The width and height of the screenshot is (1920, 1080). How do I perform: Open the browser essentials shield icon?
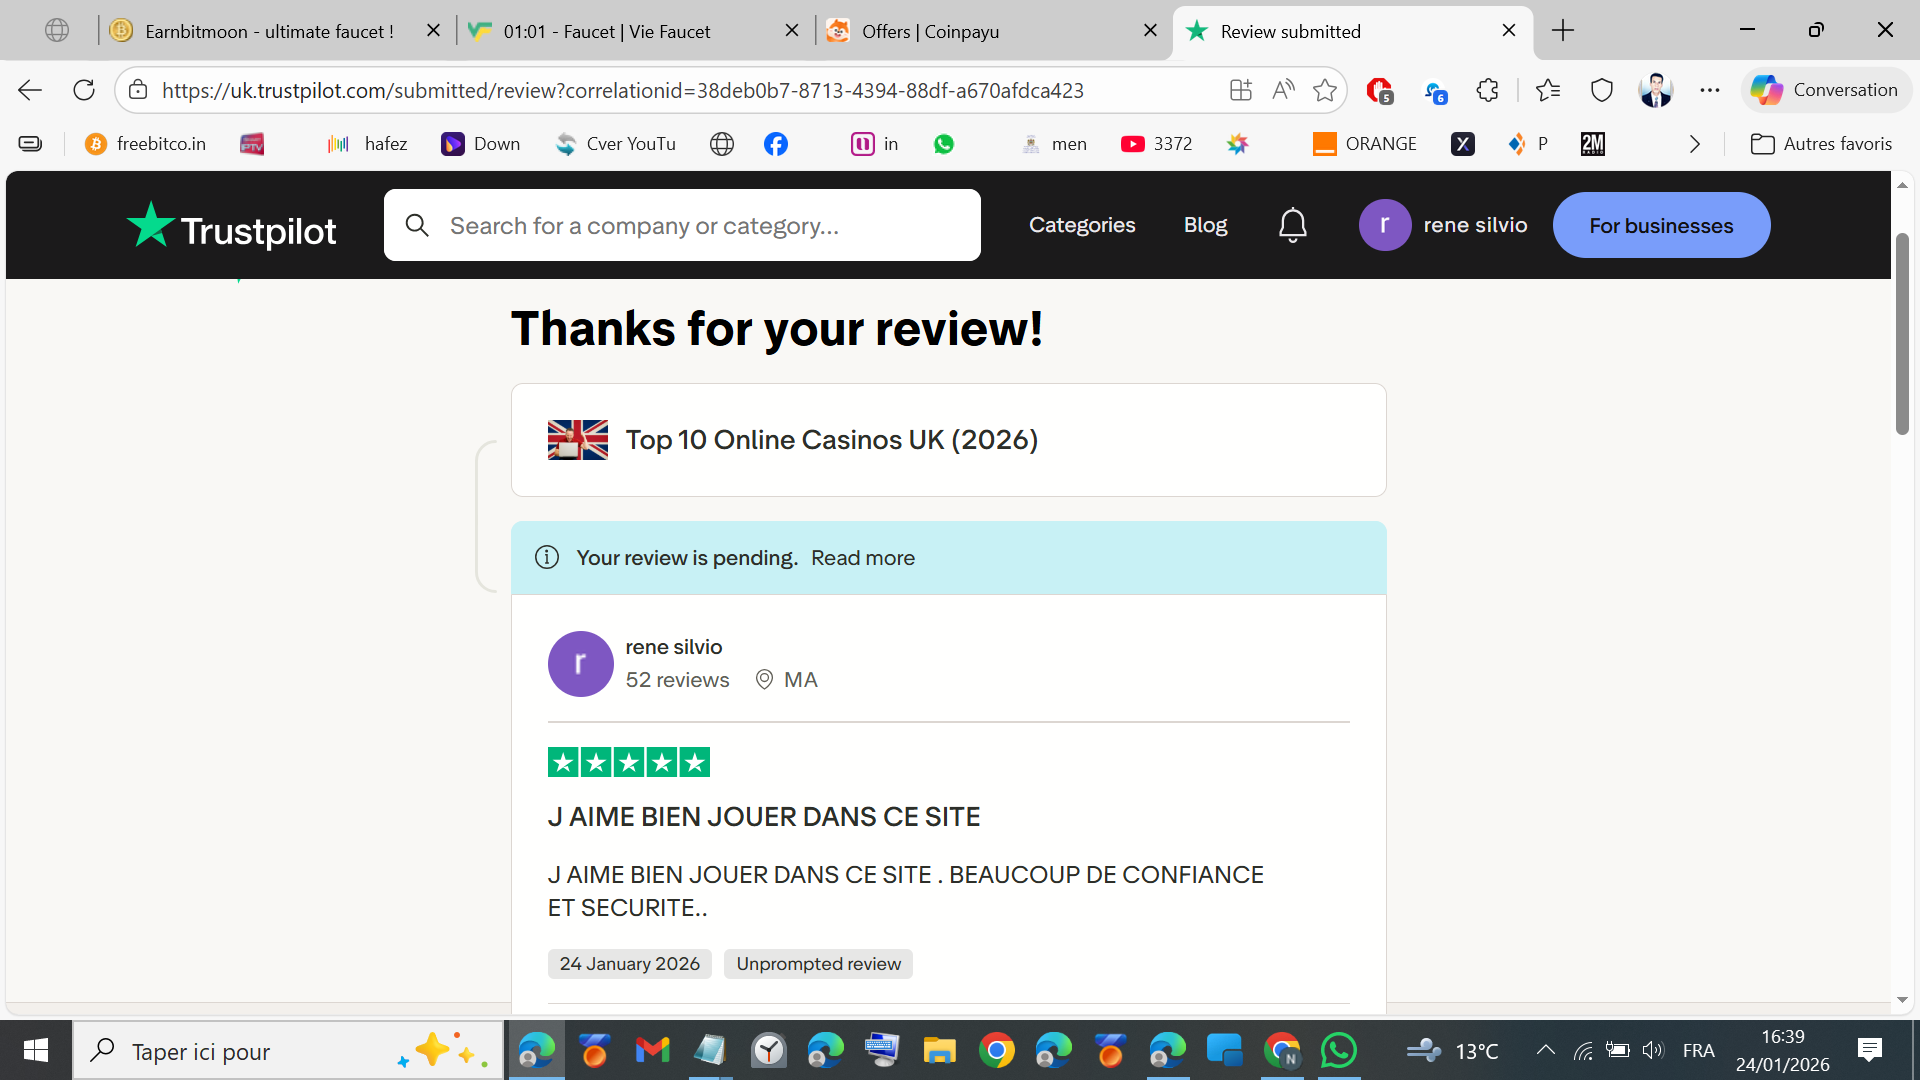pyautogui.click(x=1602, y=90)
